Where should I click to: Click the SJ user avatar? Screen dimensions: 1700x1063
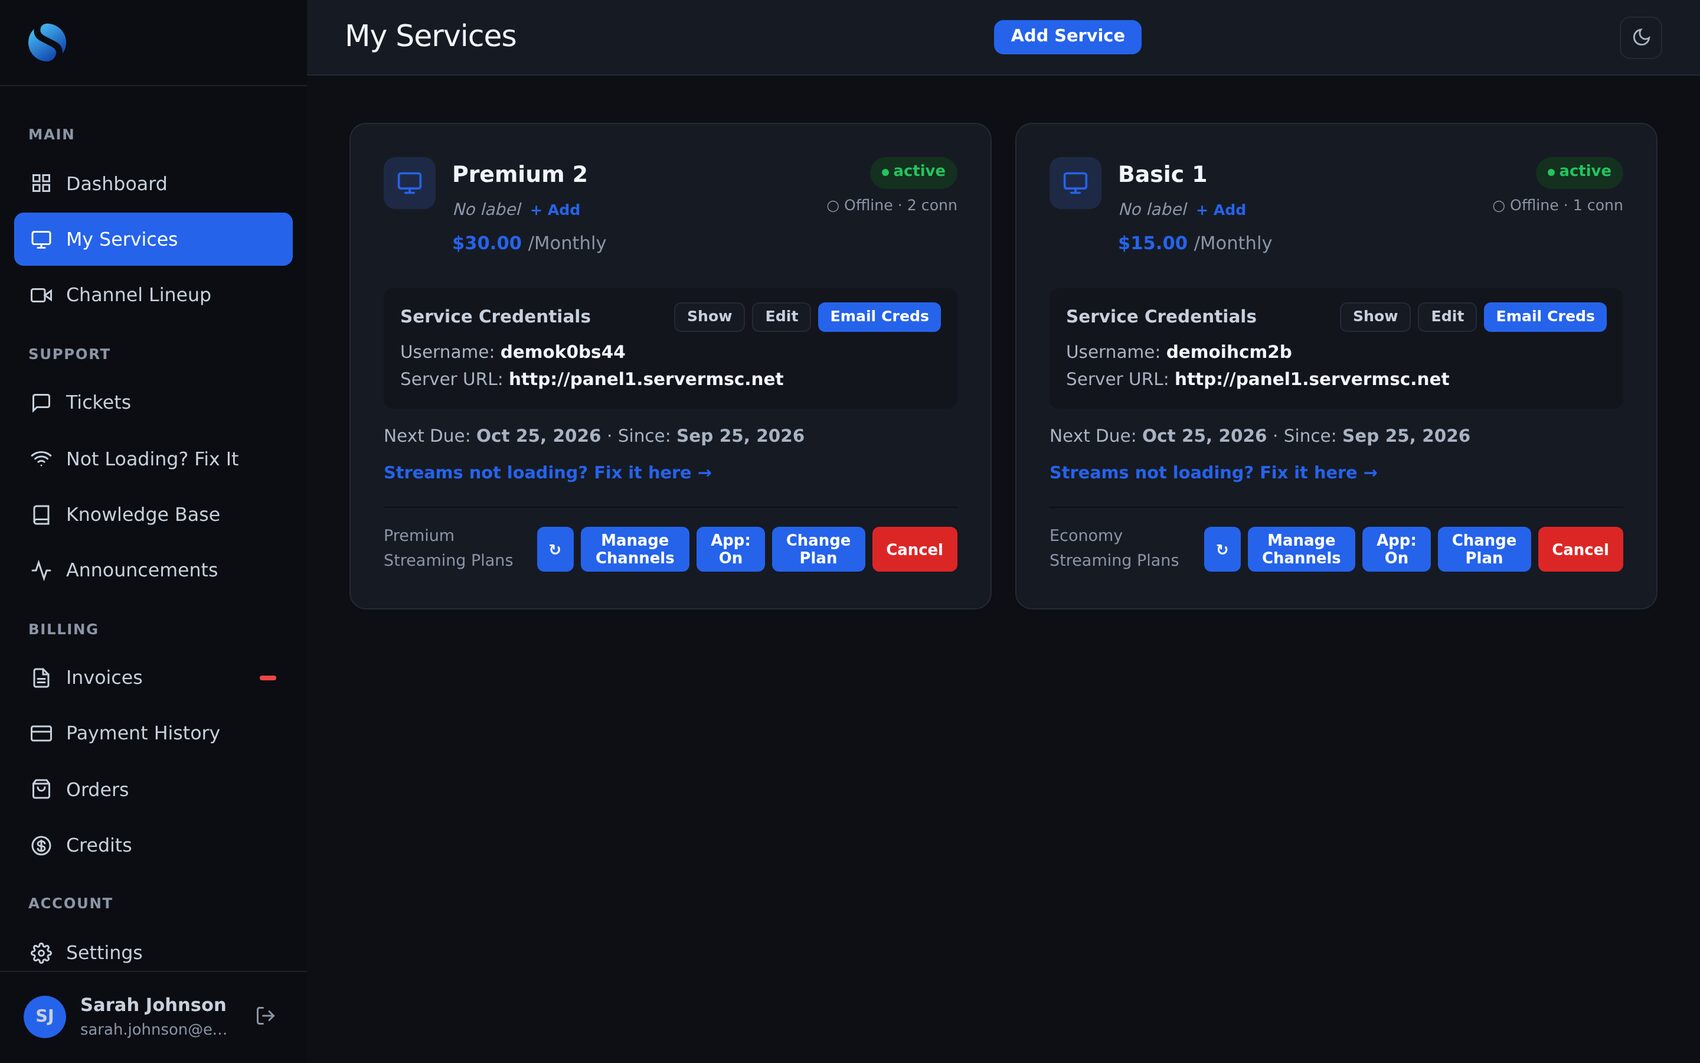pyautogui.click(x=45, y=1016)
